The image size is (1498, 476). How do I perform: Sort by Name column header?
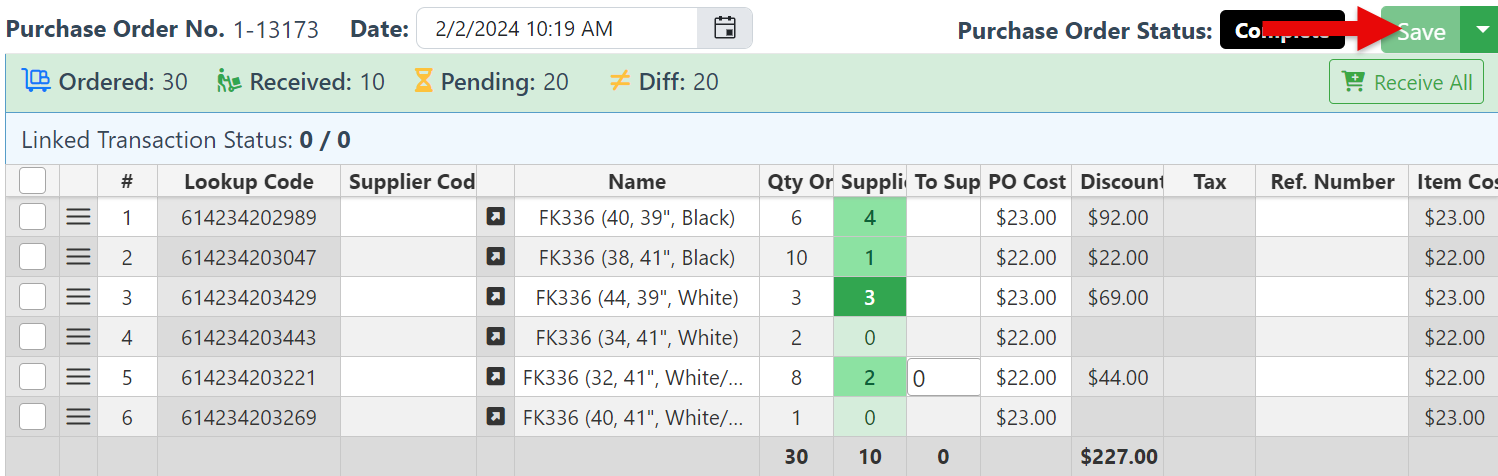pyautogui.click(x=636, y=182)
